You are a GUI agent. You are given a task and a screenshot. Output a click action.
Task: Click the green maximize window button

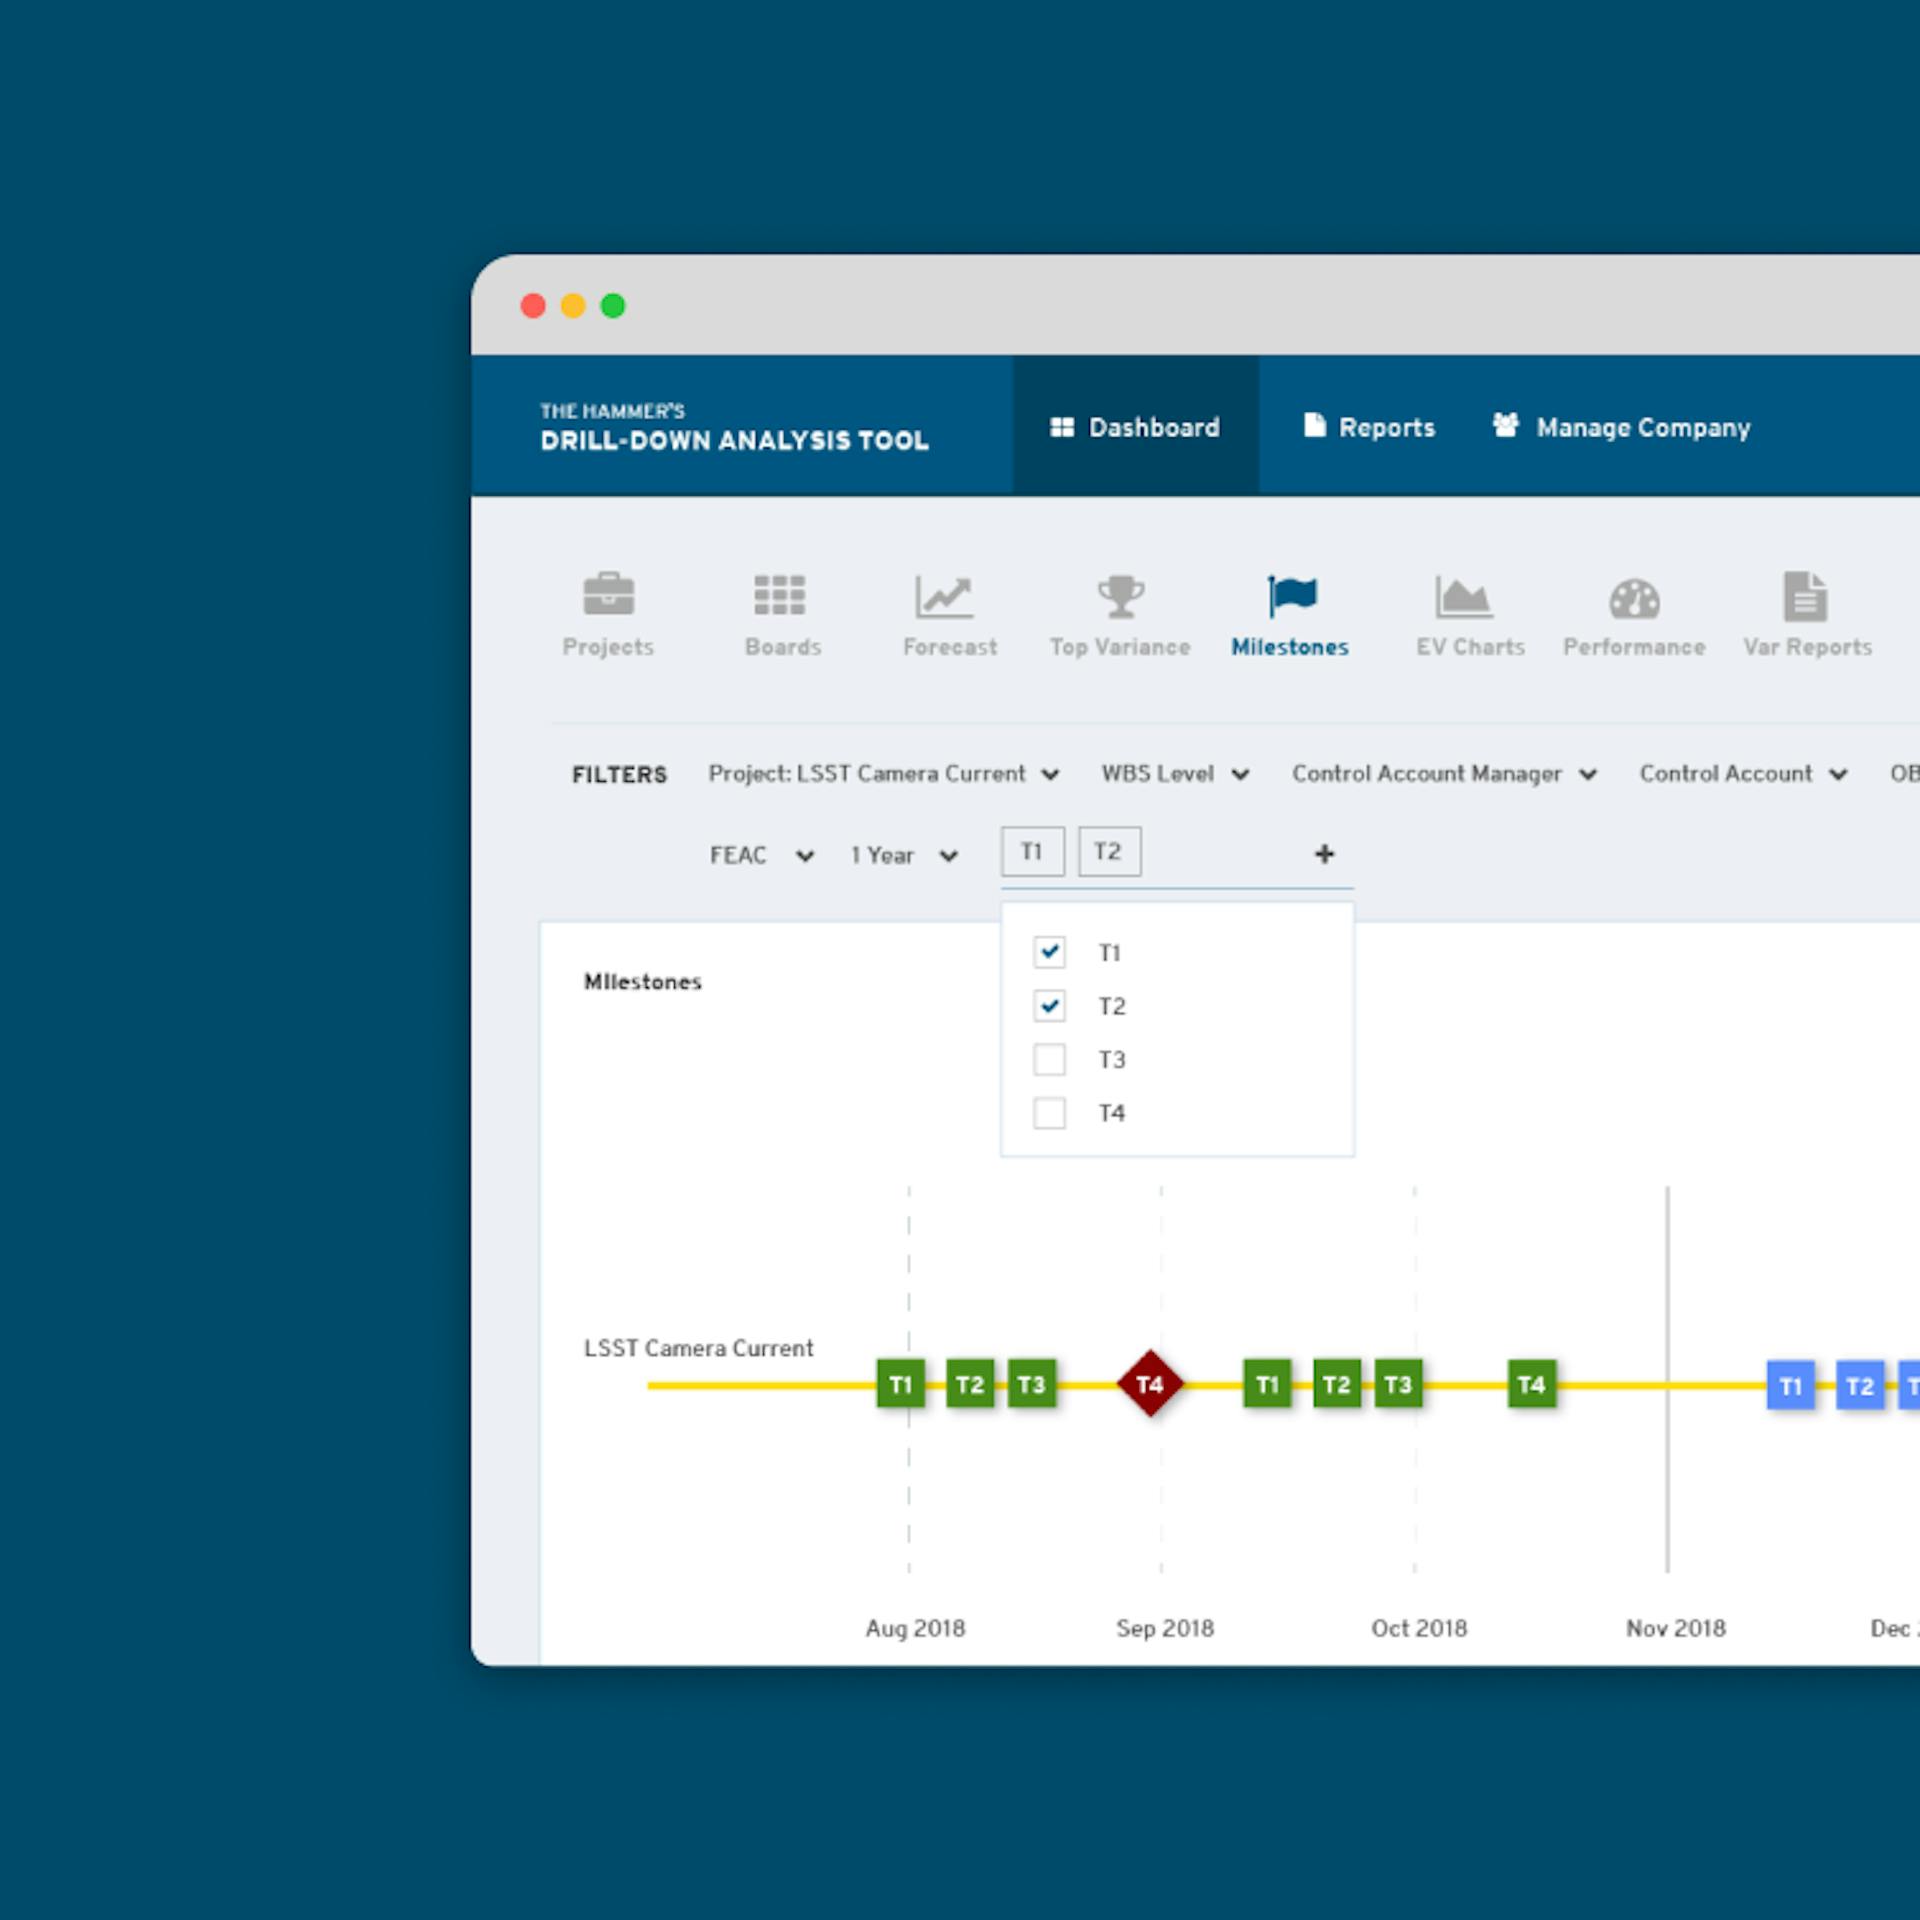click(613, 306)
